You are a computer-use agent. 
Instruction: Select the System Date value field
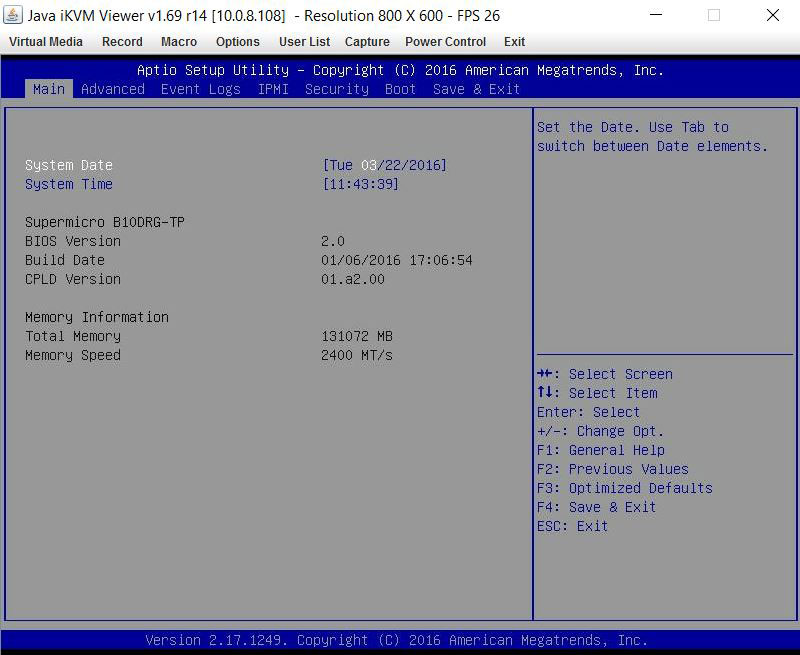point(385,165)
